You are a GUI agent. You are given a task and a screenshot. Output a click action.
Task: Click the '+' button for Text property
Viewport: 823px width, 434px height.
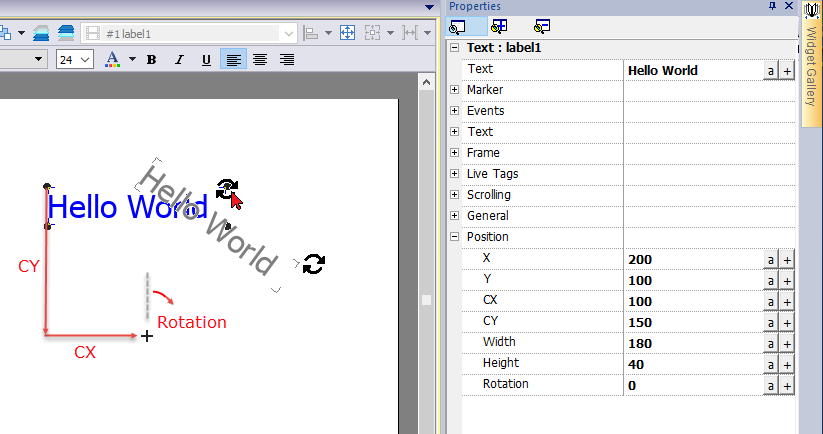[x=787, y=70]
